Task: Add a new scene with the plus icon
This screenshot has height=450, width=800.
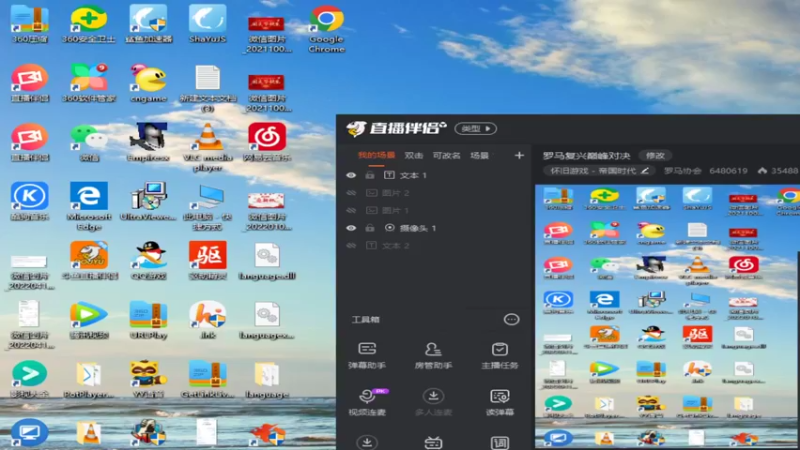Action: 519,155
